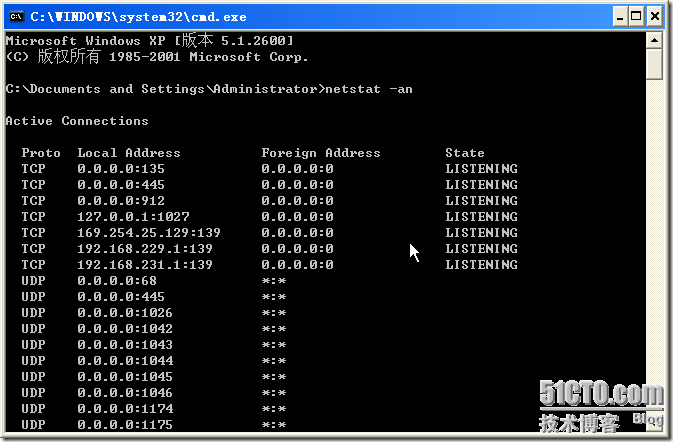Click UDP local address 0.0.0.0:1175
Screen dimensions: 673x442
coord(125,425)
